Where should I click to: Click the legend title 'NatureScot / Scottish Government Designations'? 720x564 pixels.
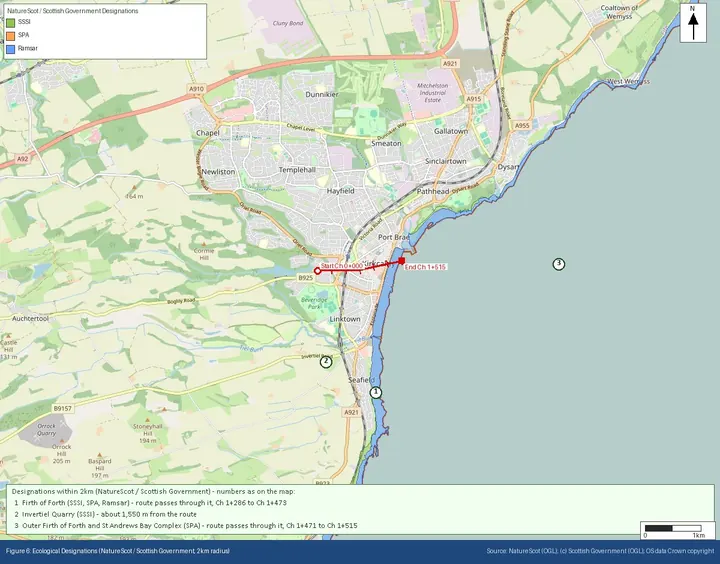(x=73, y=11)
